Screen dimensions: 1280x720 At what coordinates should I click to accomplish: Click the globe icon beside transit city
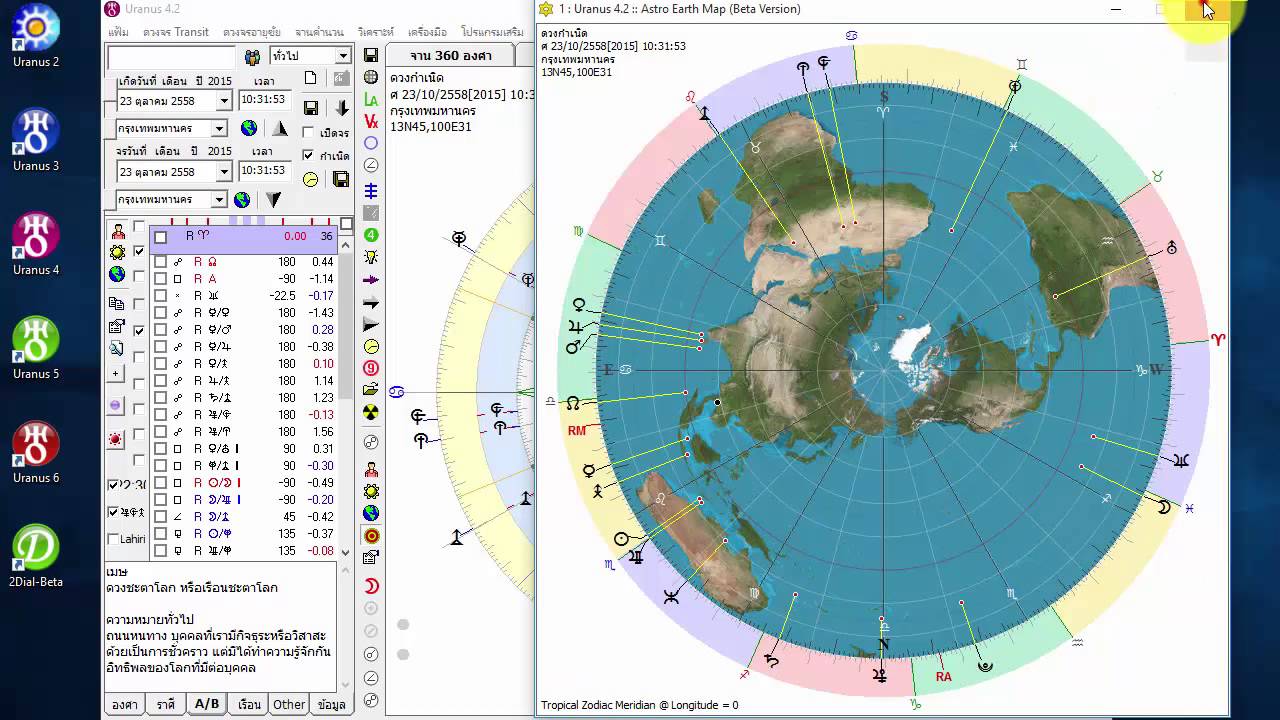coord(242,199)
